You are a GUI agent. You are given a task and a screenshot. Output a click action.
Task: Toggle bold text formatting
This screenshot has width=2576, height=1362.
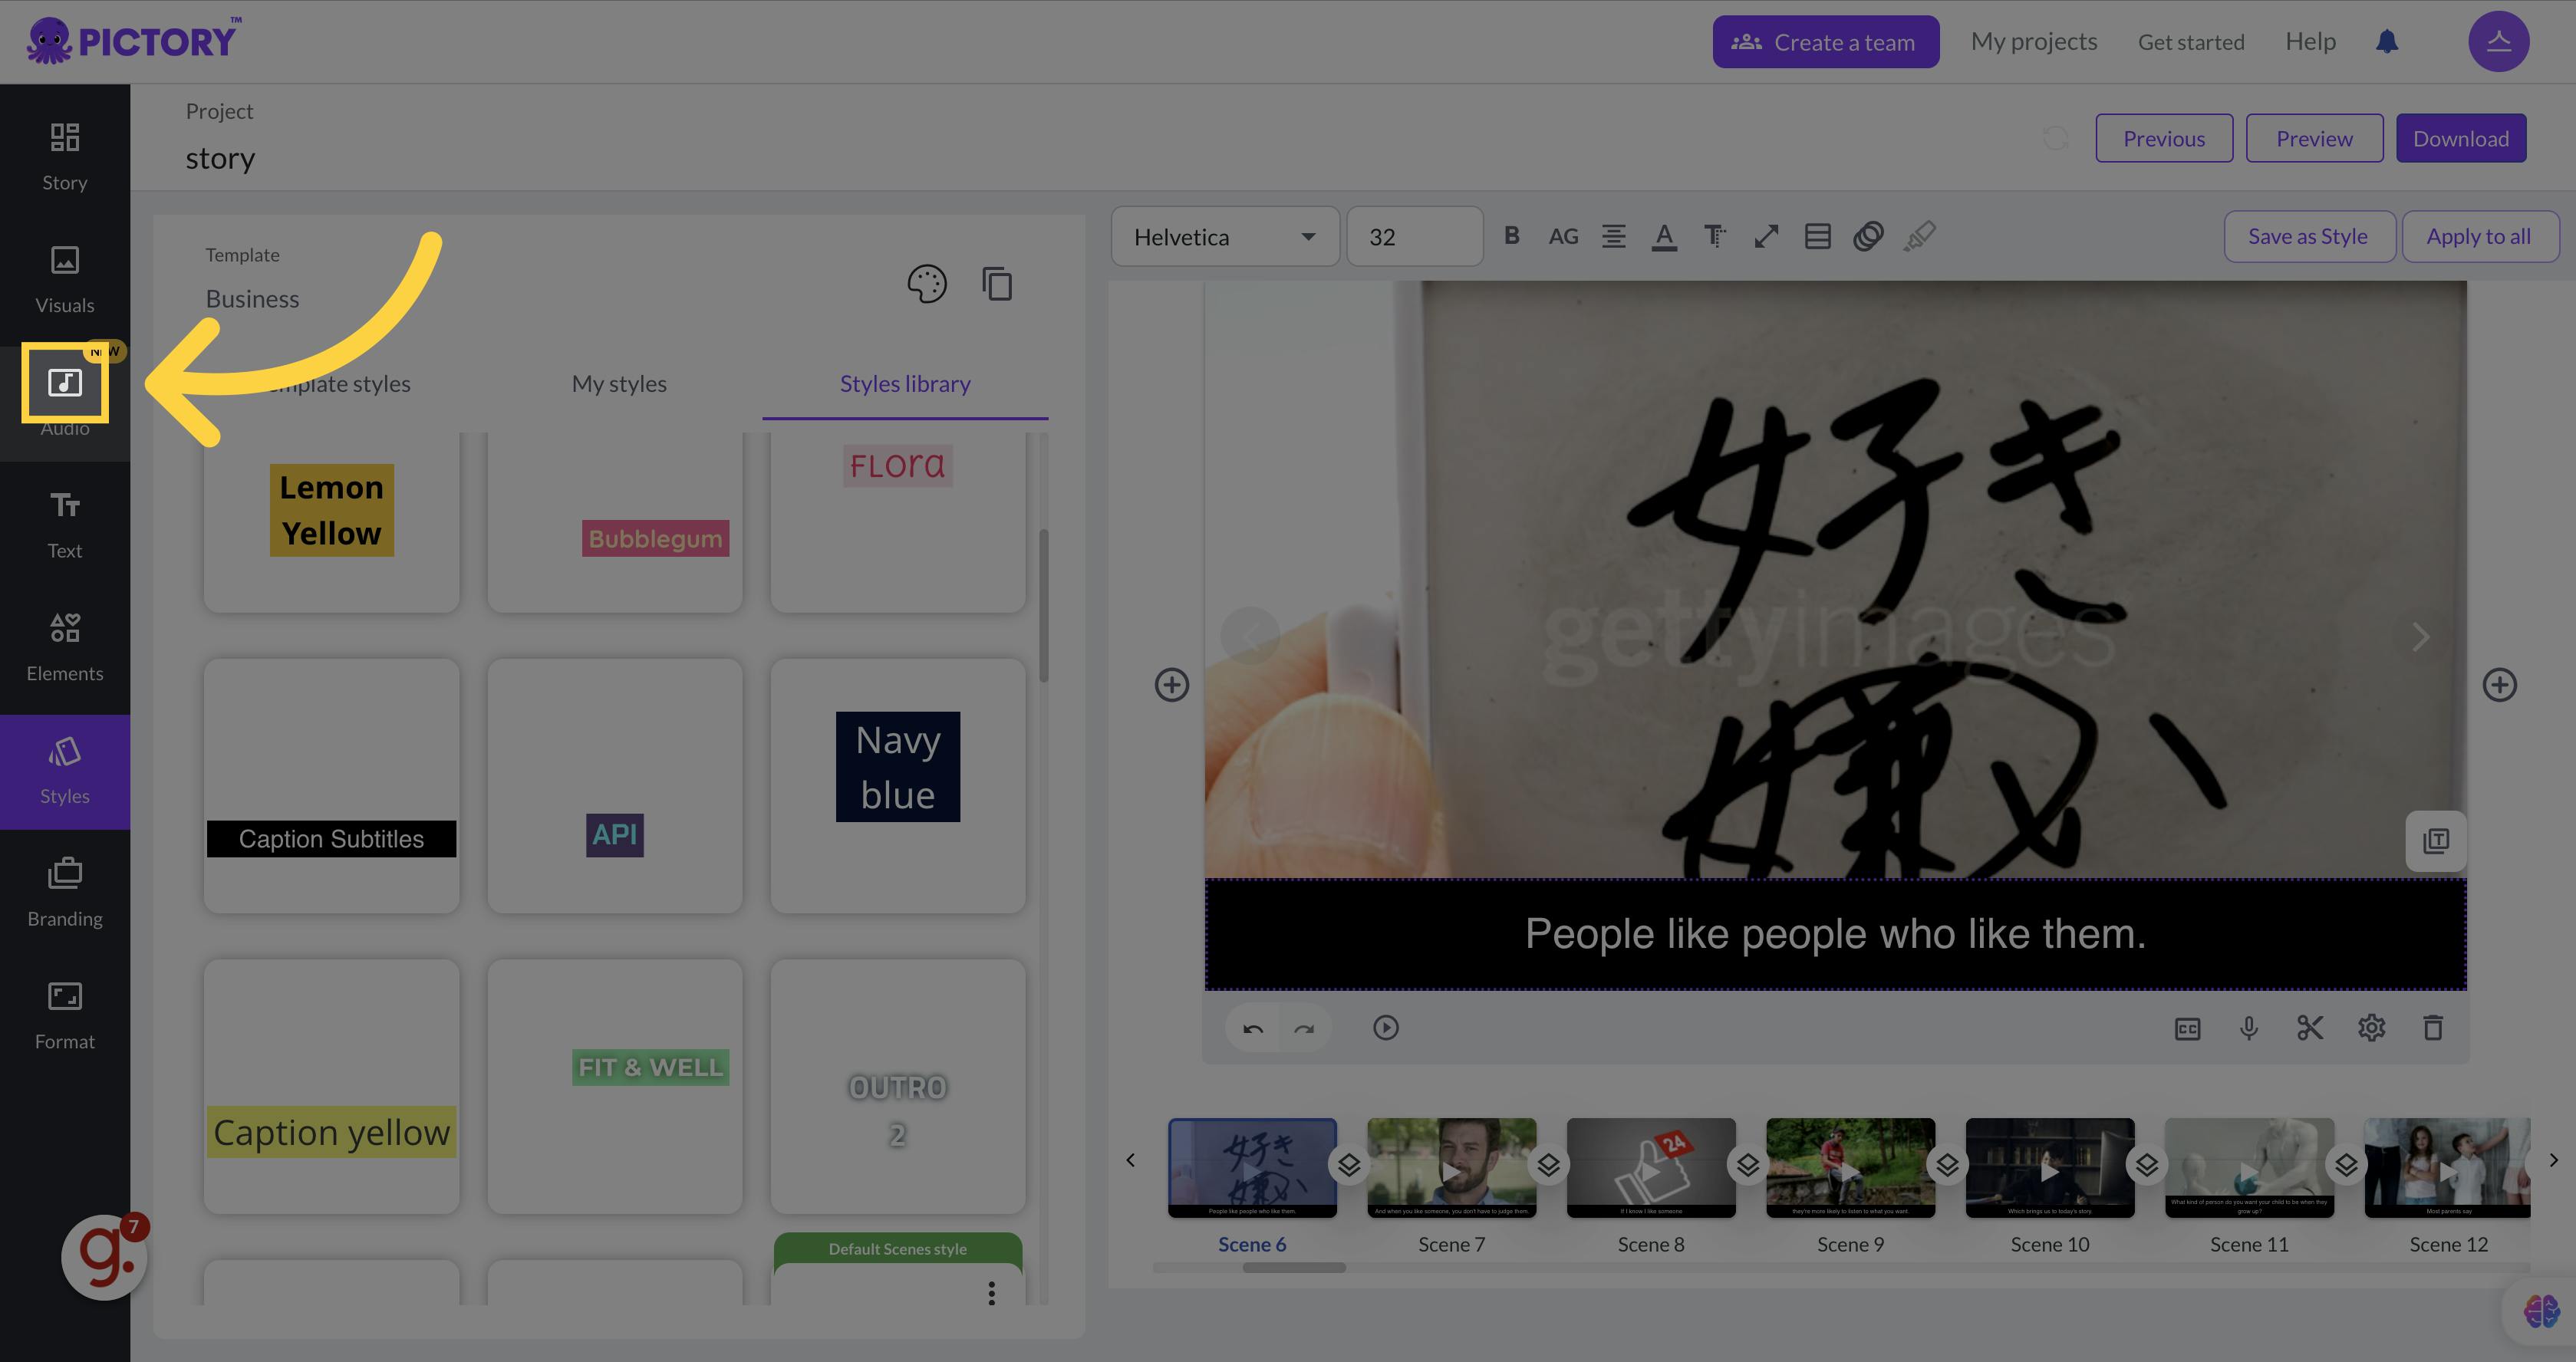click(x=1512, y=236)
